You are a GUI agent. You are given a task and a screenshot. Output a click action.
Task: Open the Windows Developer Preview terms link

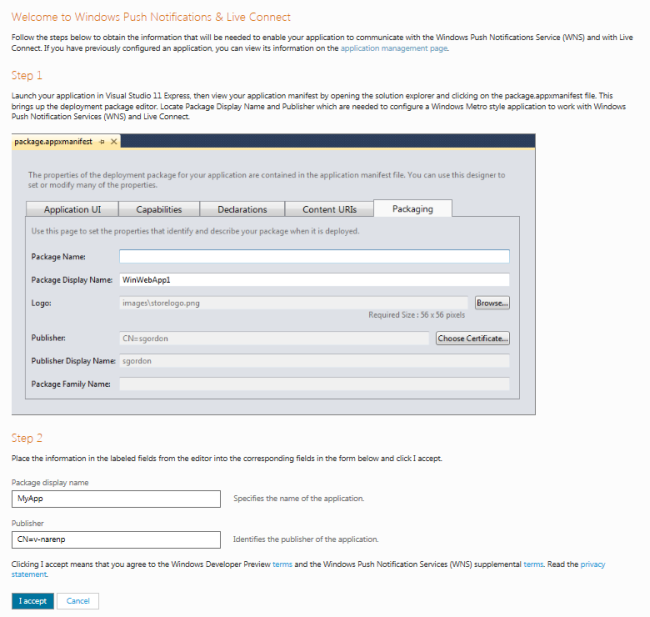click(x=282, y=564)
